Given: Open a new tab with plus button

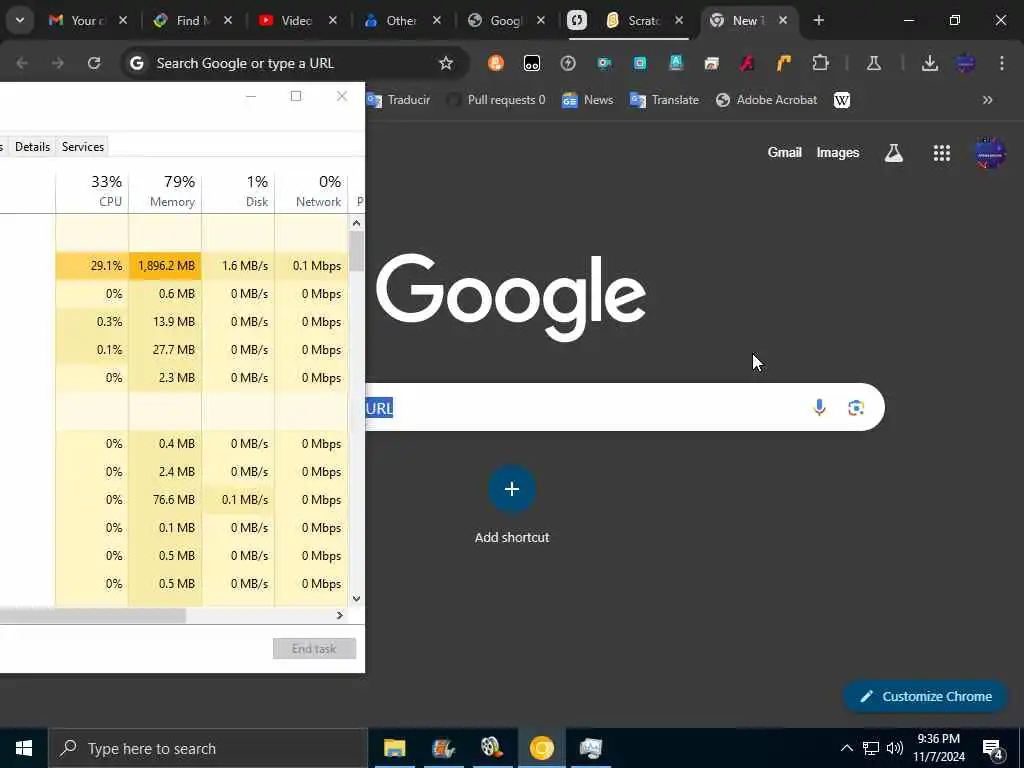Looking at the screenshot, I should (x=819, y=20).
